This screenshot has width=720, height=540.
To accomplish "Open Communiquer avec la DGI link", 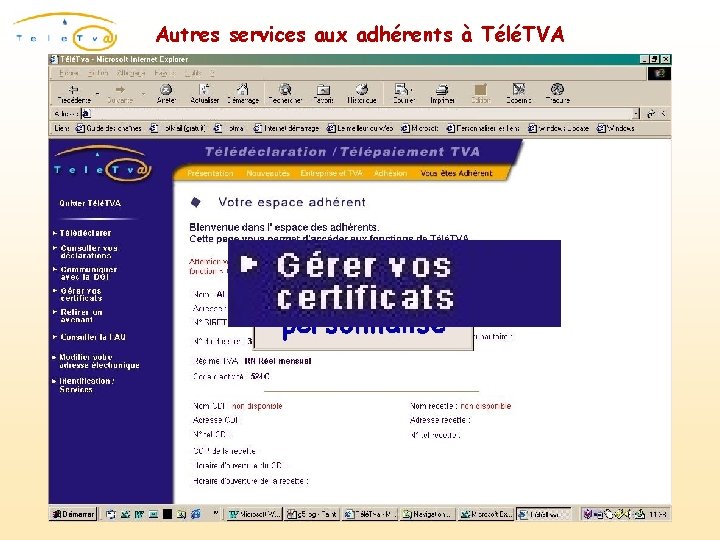I will (x=89, y=273).
